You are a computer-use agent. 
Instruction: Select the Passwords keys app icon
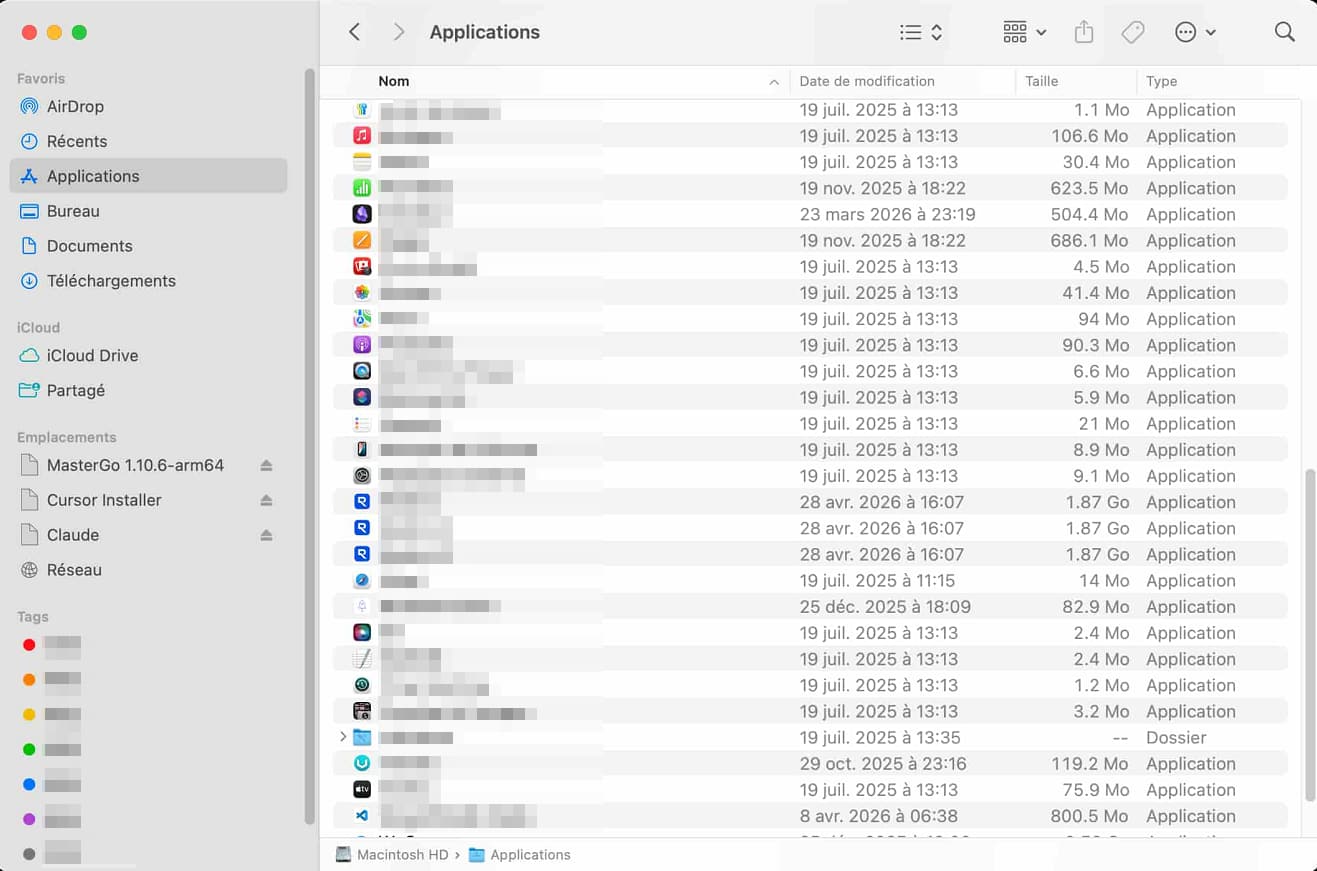[x=362, y=110]
